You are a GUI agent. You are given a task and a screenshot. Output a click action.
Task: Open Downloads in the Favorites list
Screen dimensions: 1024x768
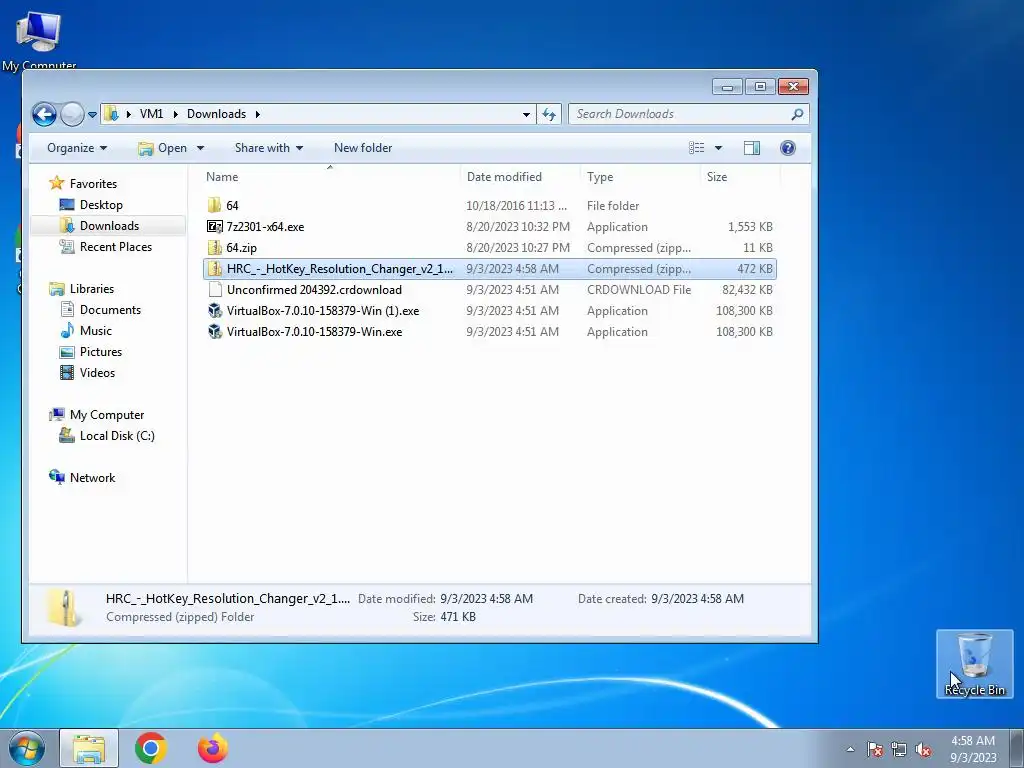pos(109,226)
